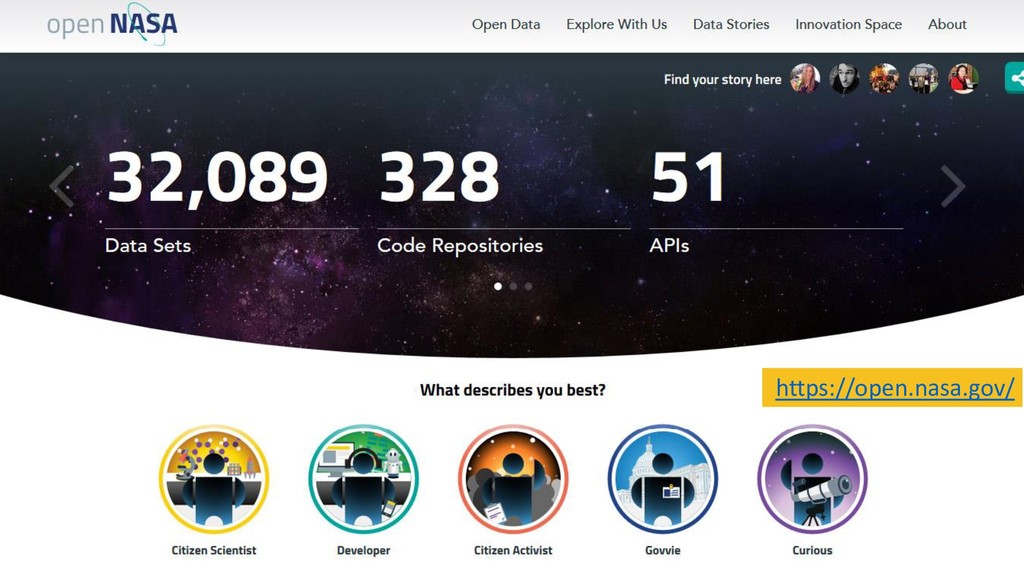Viewport: 1024px width, 576px height.
Task: Select the Citizen Activist persona icon
Action: coord(513,479)
